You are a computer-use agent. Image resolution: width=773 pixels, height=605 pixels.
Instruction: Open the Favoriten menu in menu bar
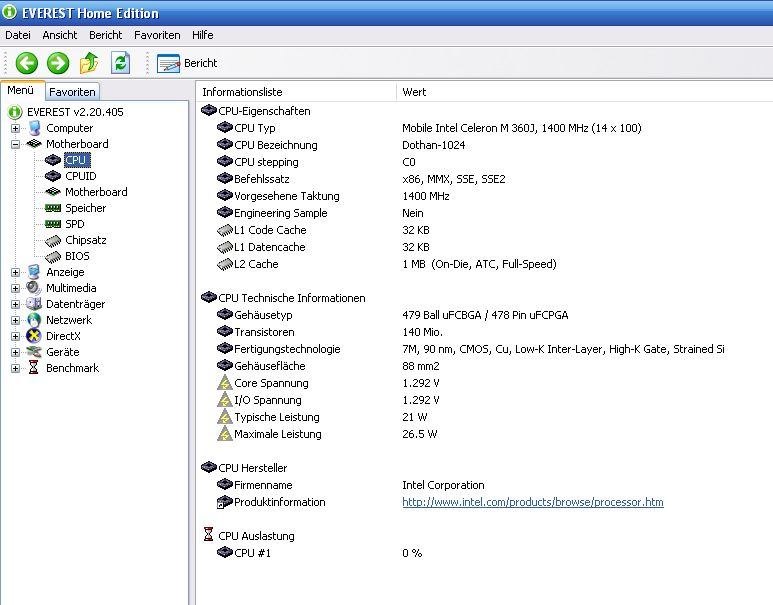[157, 35]
